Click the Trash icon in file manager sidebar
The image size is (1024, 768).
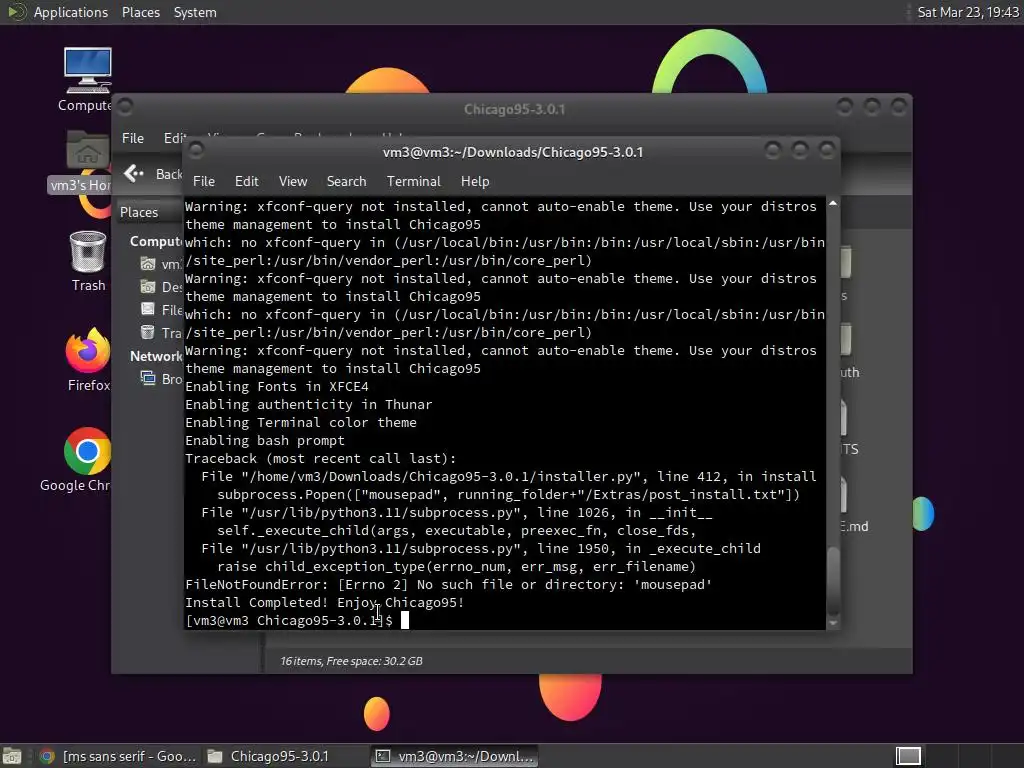[148, 332]
